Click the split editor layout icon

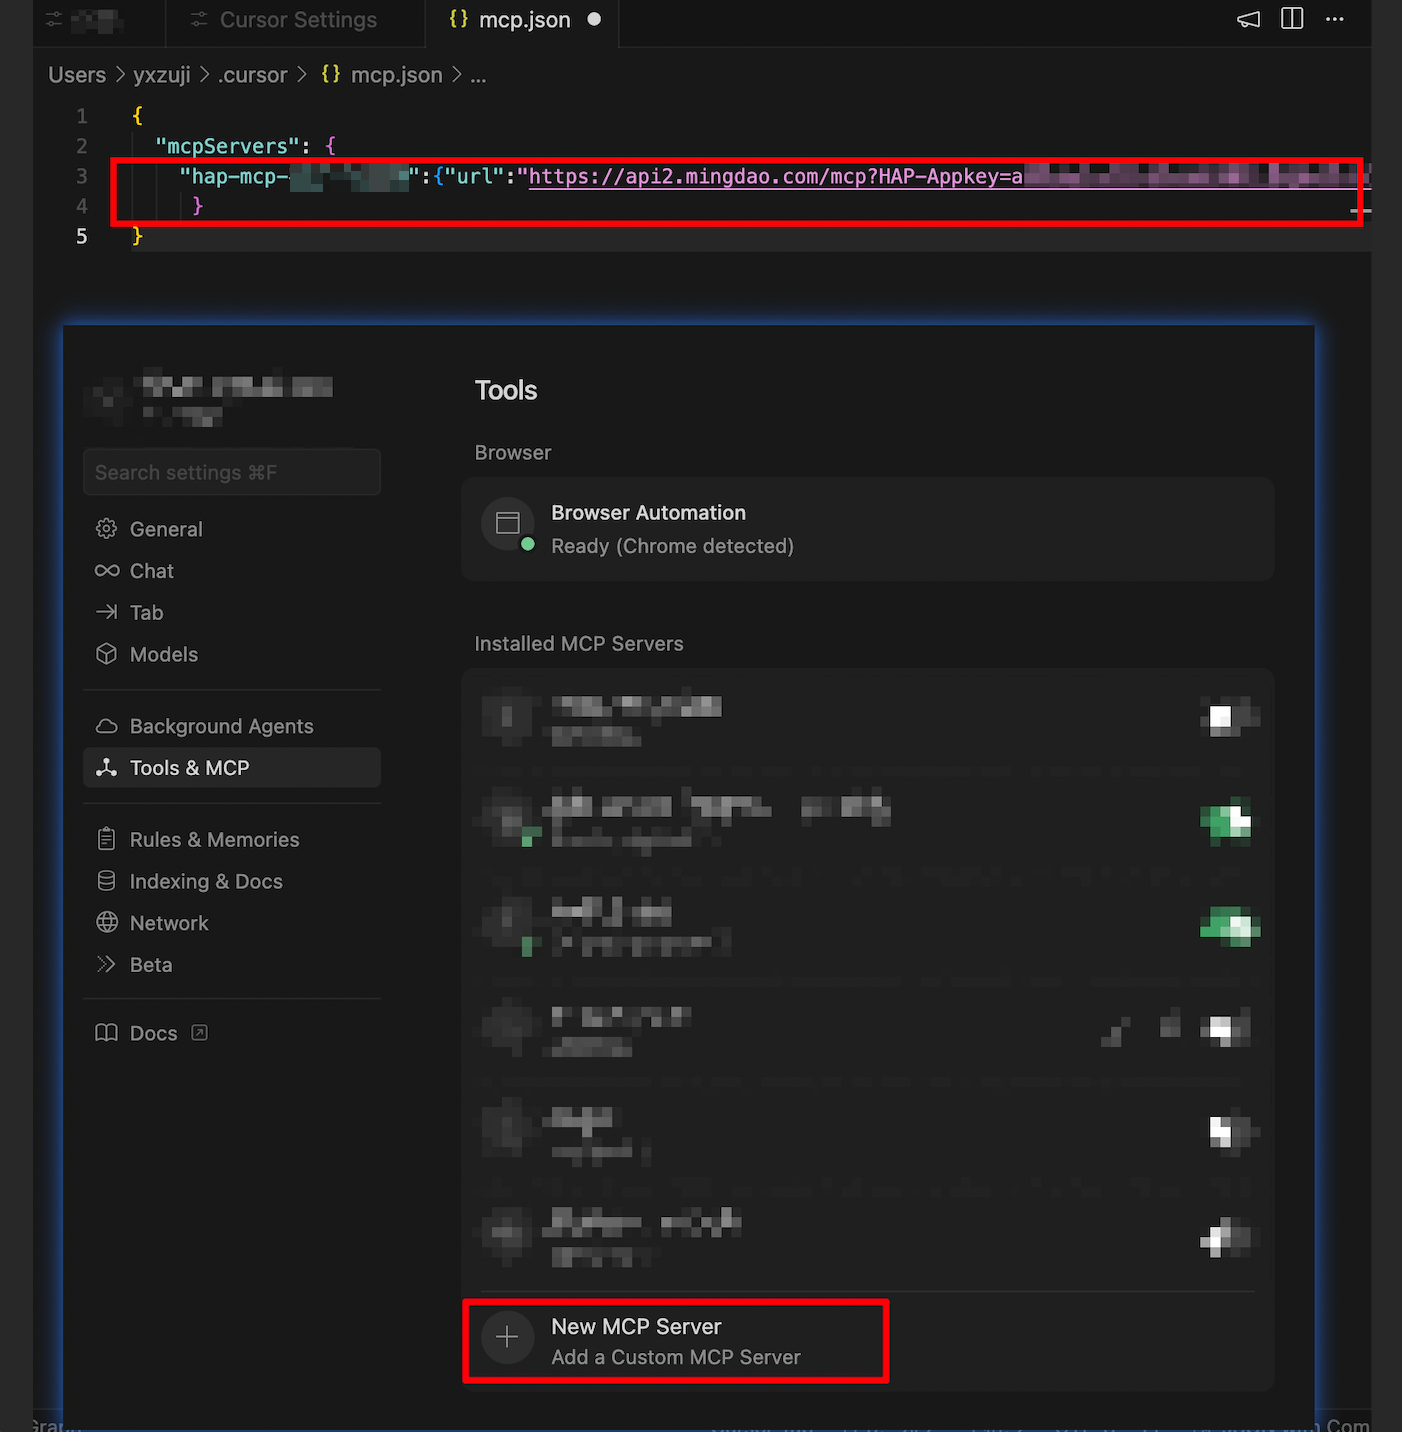point(1292,19)
